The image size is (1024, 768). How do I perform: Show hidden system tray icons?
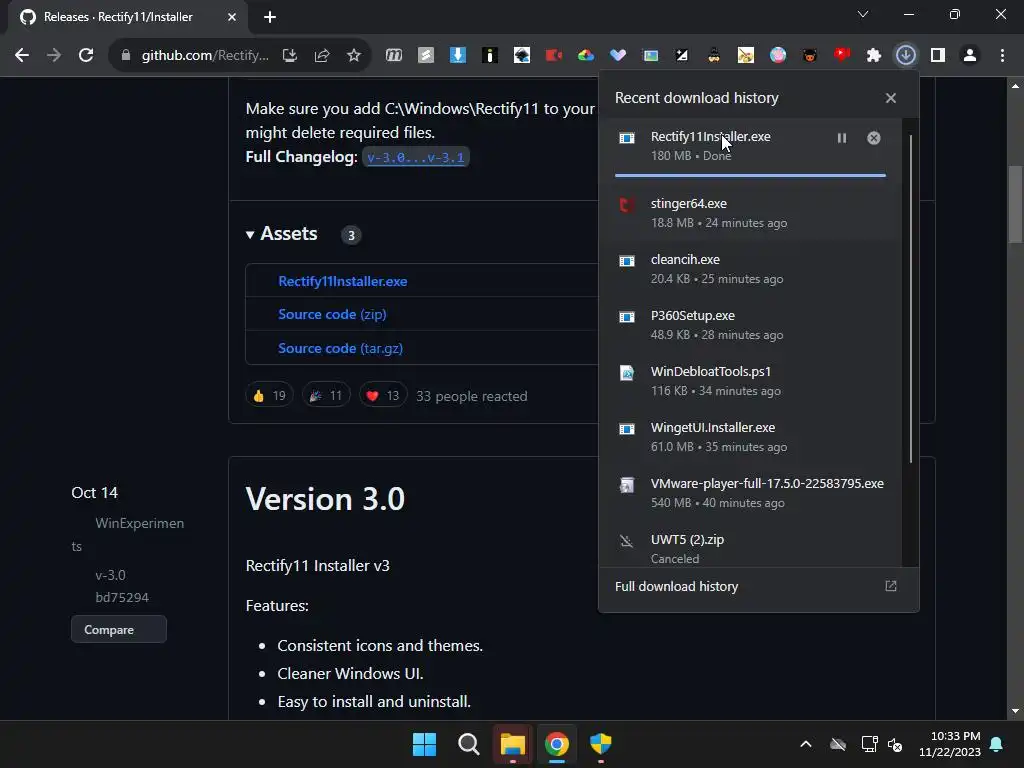[806, 744]
